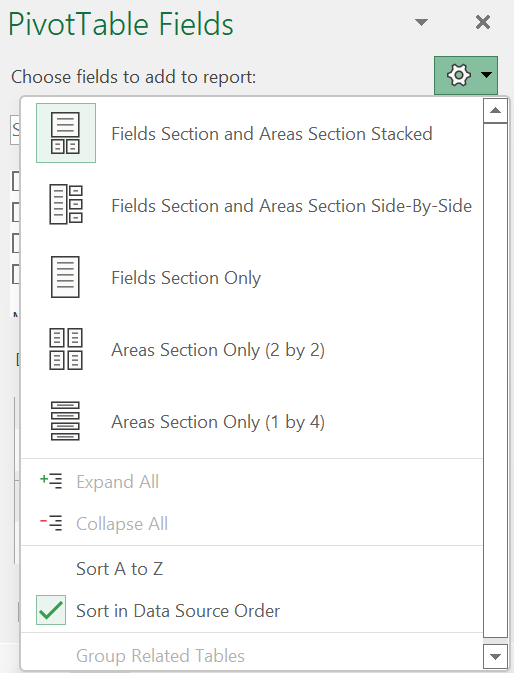The image size is (514, 673).
Task: Click the Fields Section Only icon
Action: [65, 277]
